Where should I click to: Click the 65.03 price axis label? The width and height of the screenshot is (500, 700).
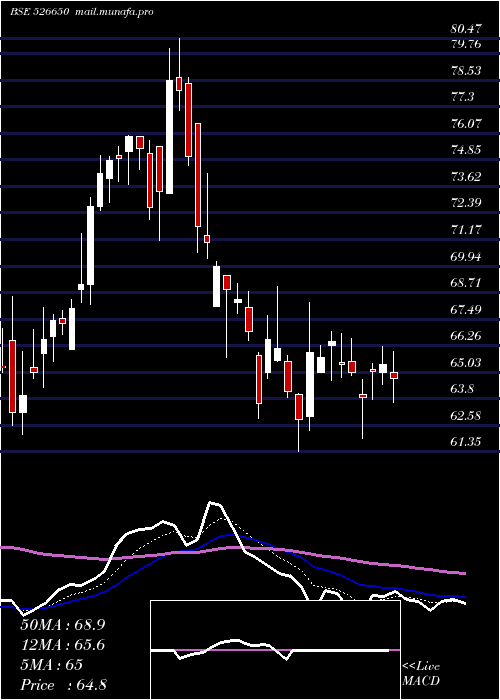click(466, 362)
